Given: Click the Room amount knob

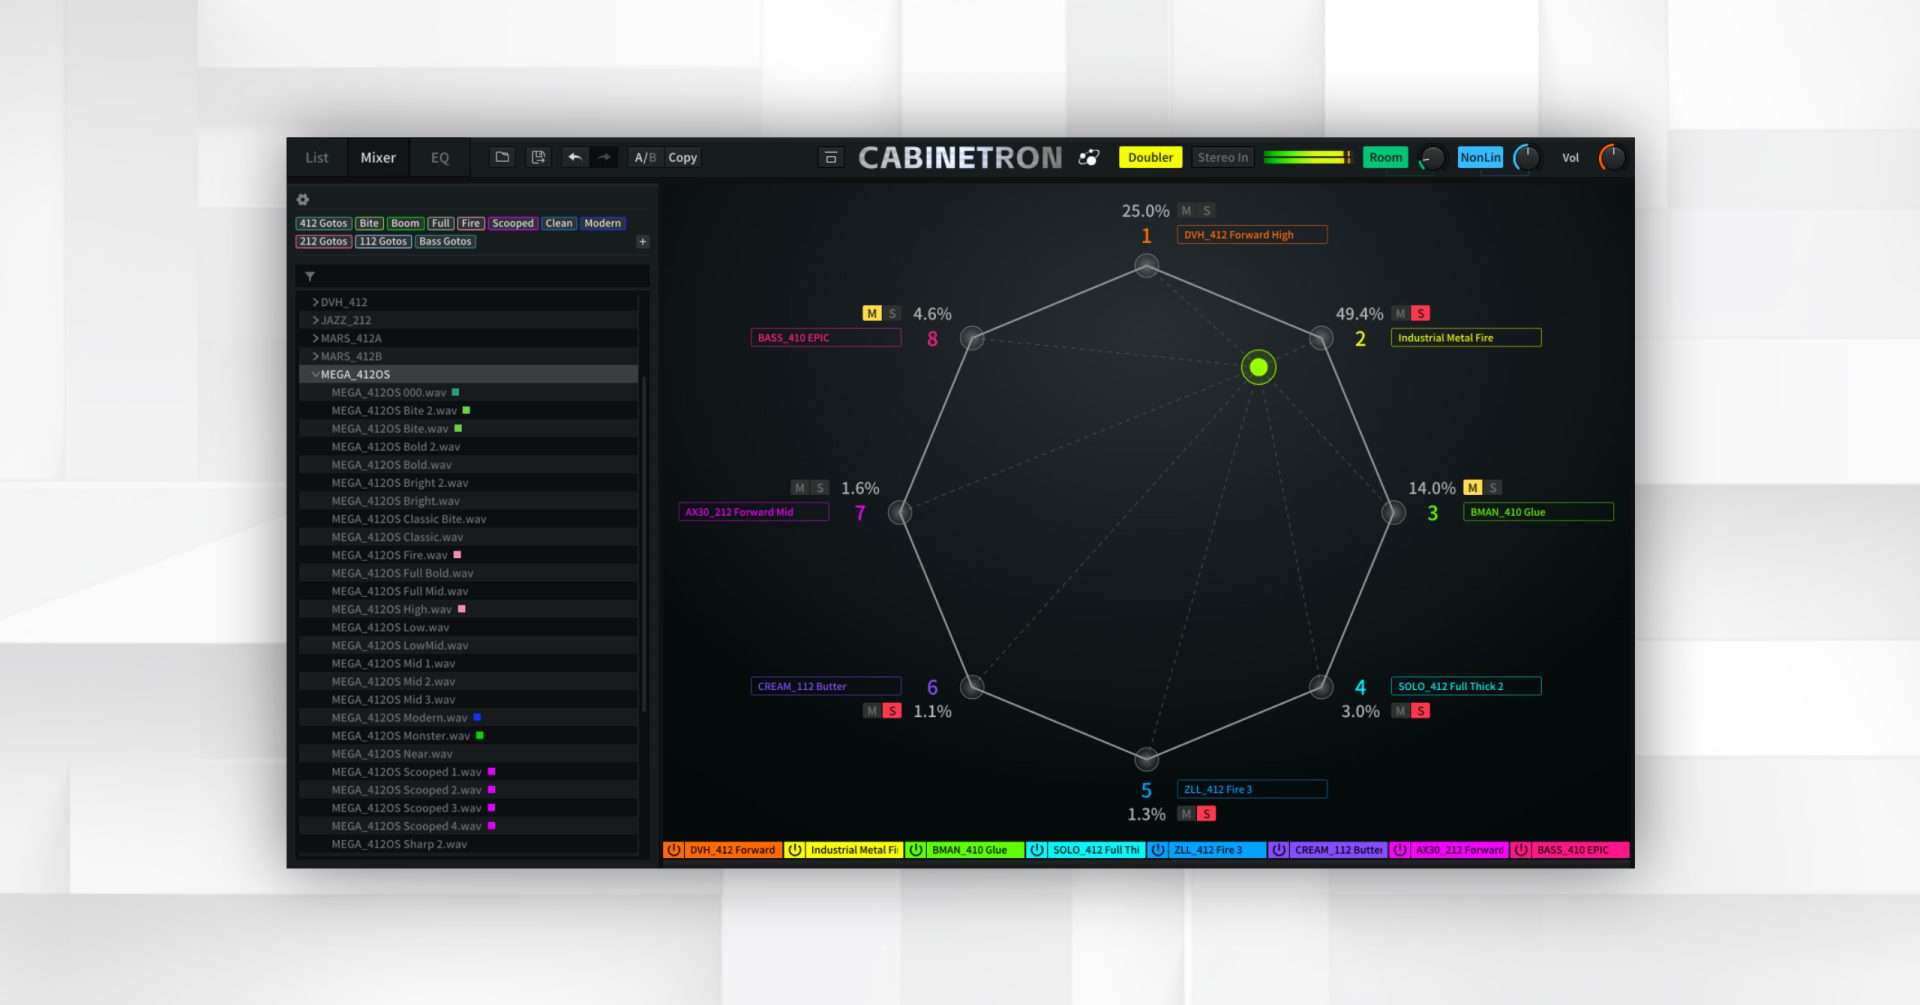Looking at the screenshot, I should [x=1432, y=158].
